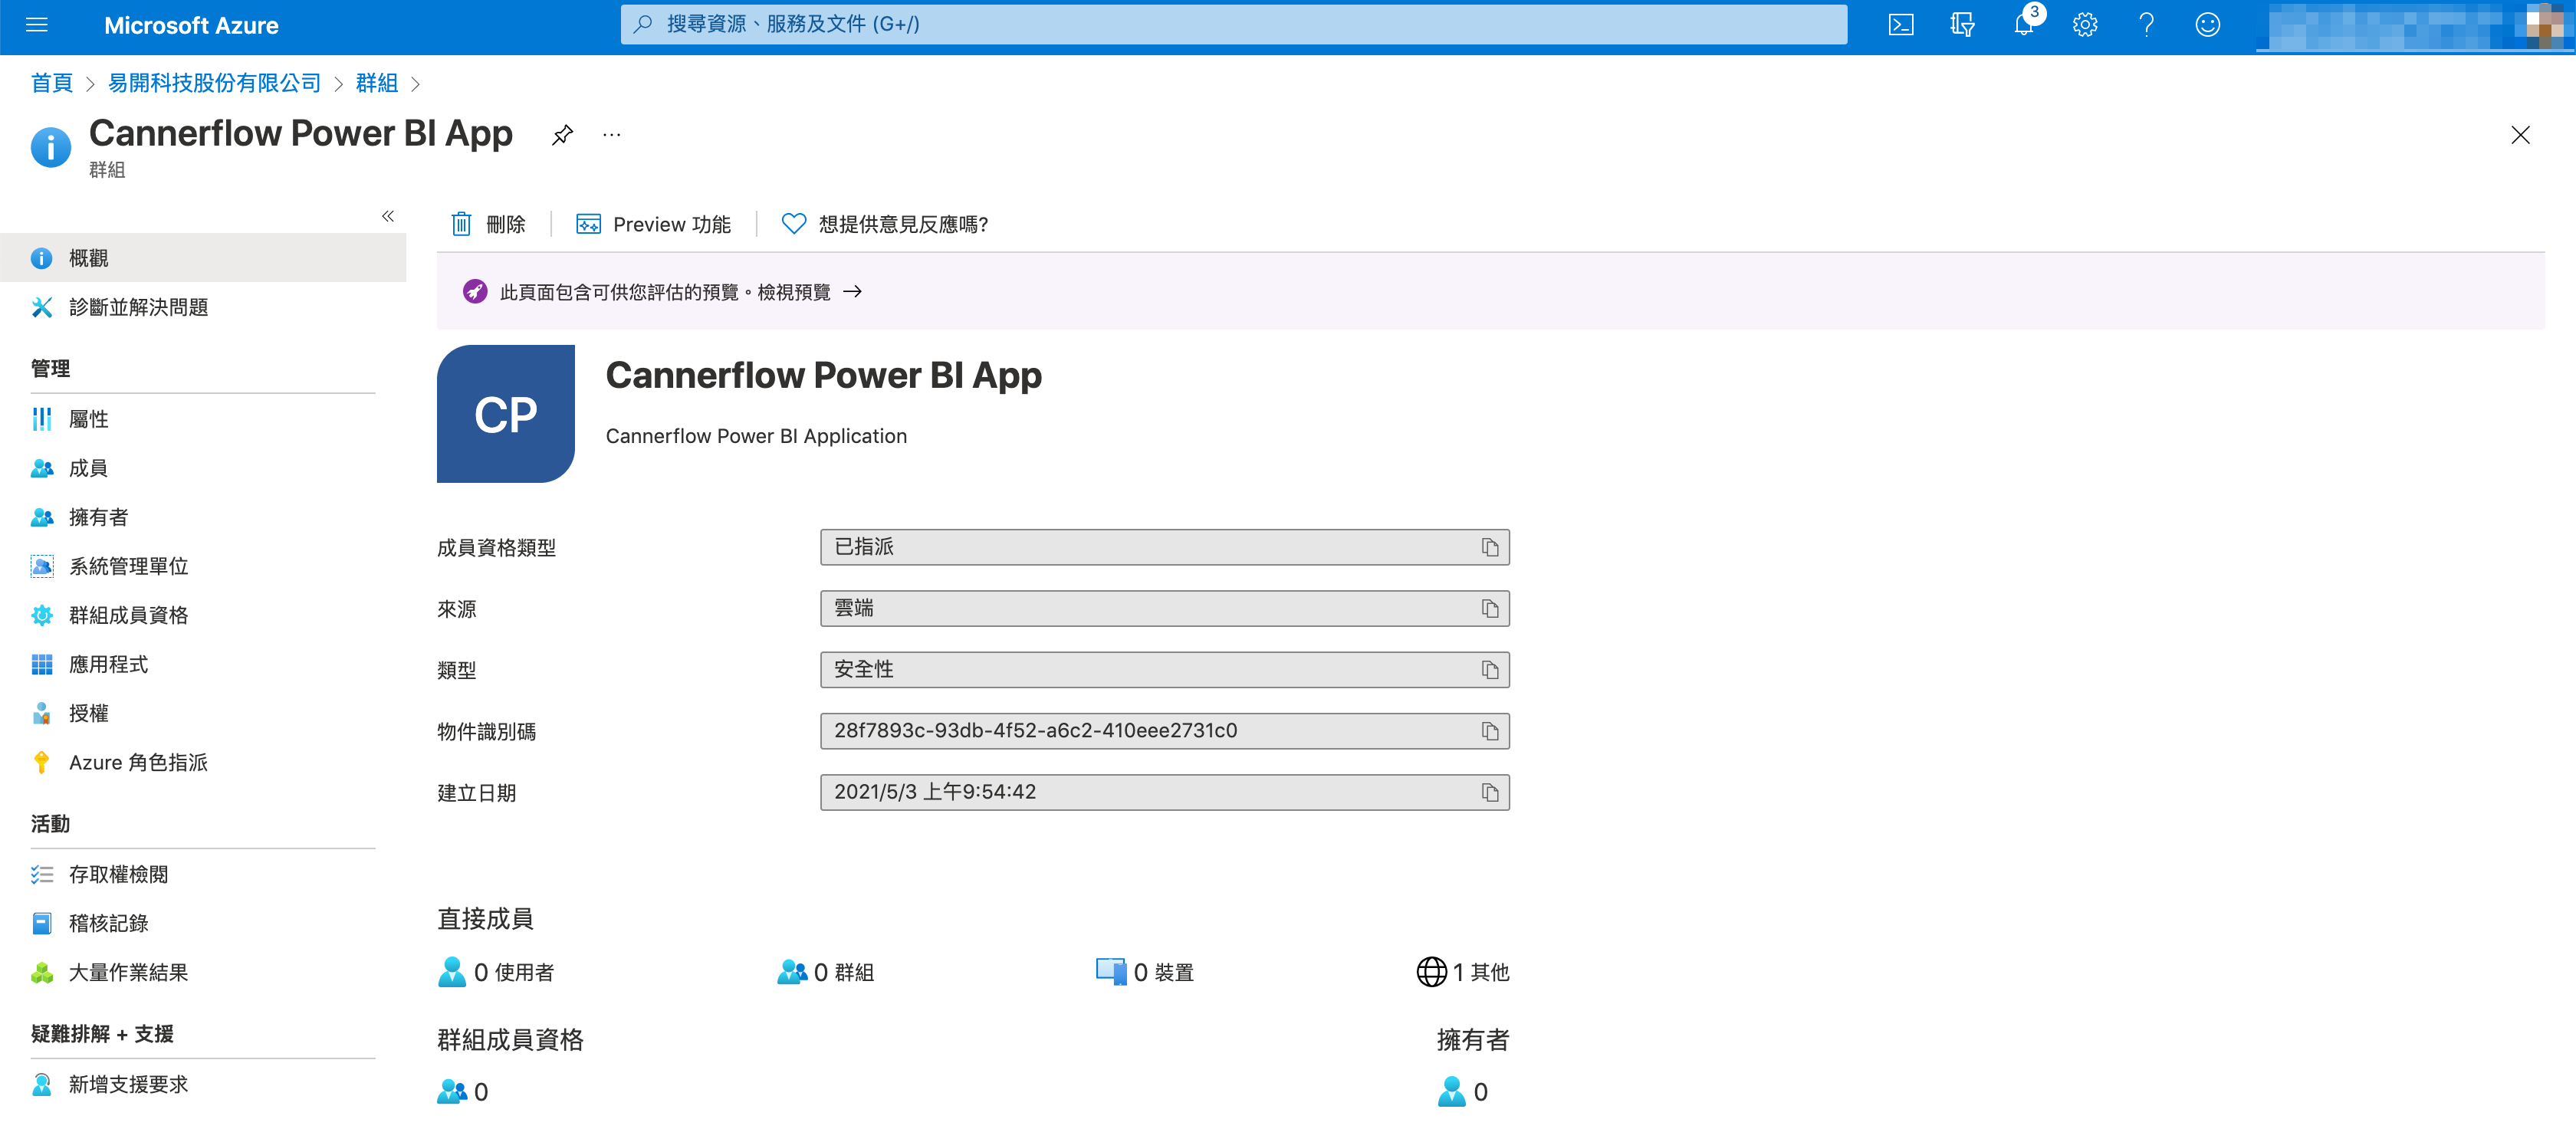Click the Microsoft Azure logo text
The image size is (2576, 1142).
pos(191,25)
